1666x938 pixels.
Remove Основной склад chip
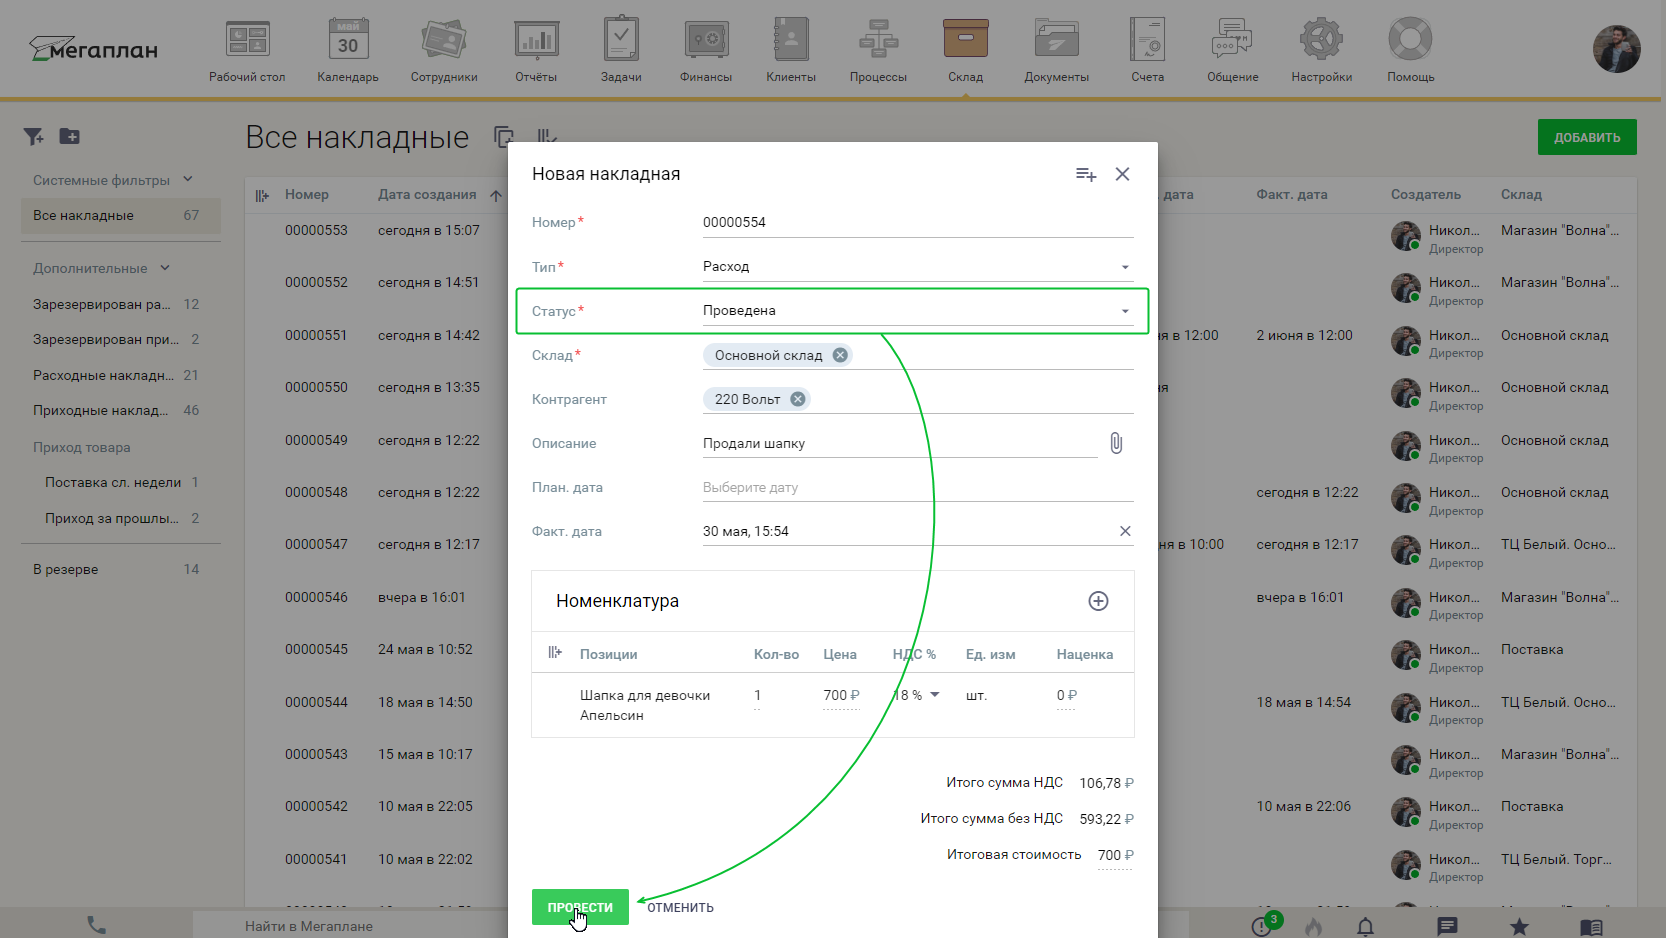[x=840, y=355]
